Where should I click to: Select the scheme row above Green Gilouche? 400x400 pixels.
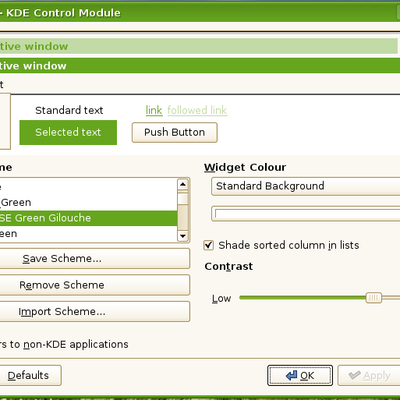pyautogui.click(x=88, y=202)
